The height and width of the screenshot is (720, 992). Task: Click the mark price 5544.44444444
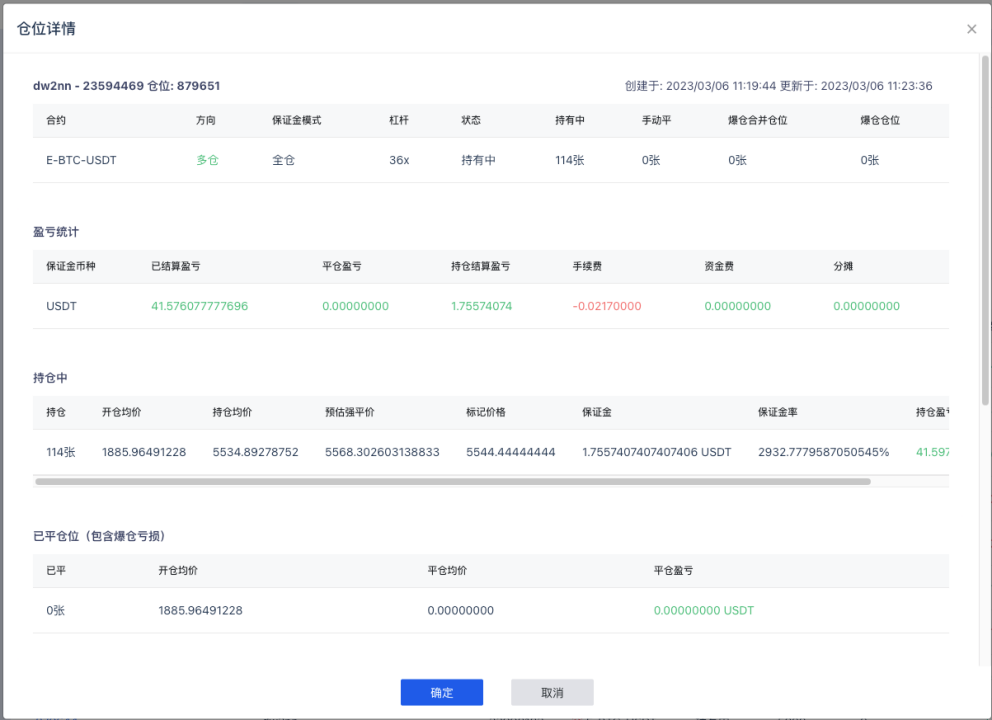tap(511, 452)
